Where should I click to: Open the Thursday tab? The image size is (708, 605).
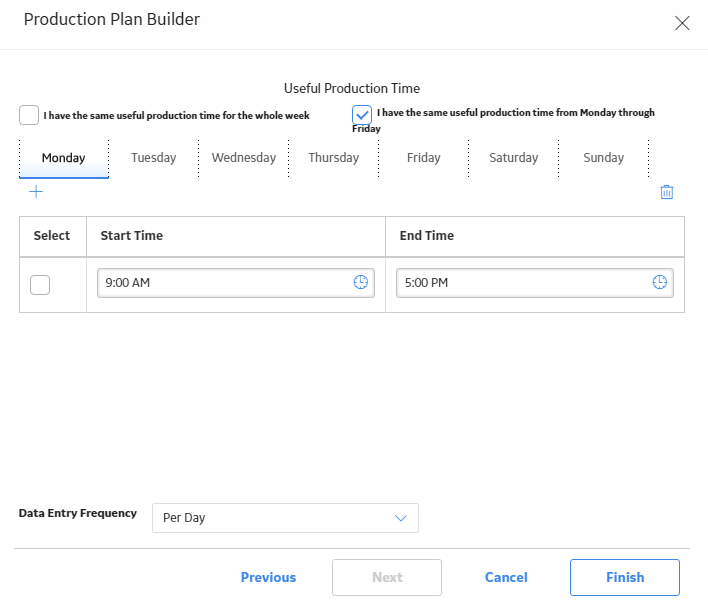[x=334, y=158]
